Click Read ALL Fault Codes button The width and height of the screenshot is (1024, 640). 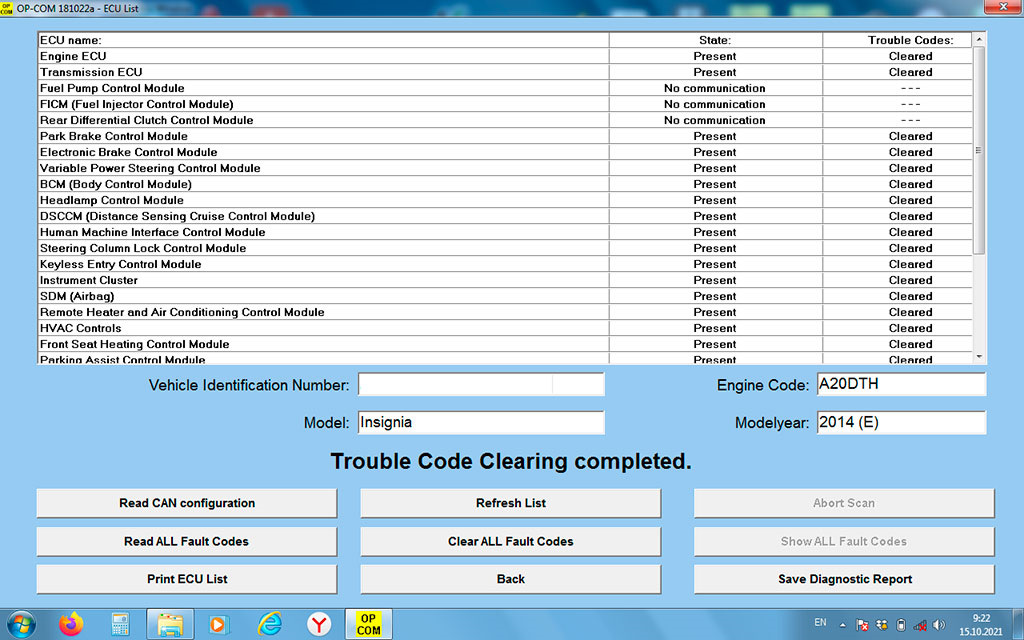pyautogui.click(x=187, y=541)
